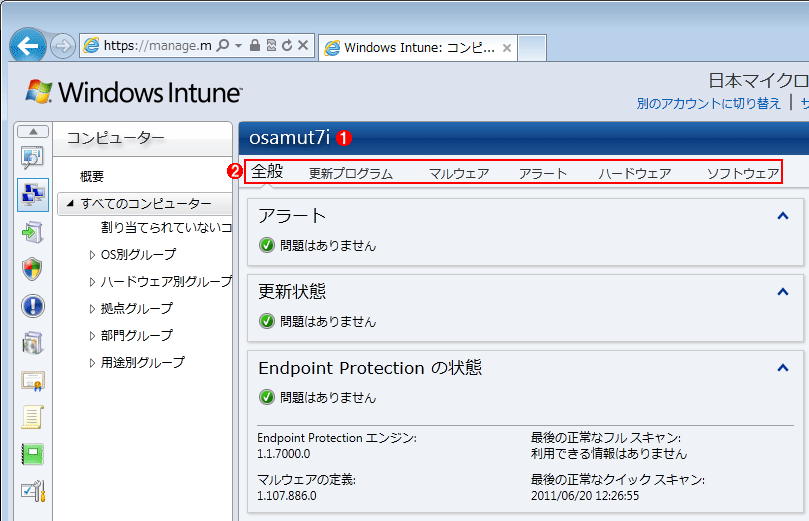Click the sidebar scroll-up arrow button

[x=33, y=132]
